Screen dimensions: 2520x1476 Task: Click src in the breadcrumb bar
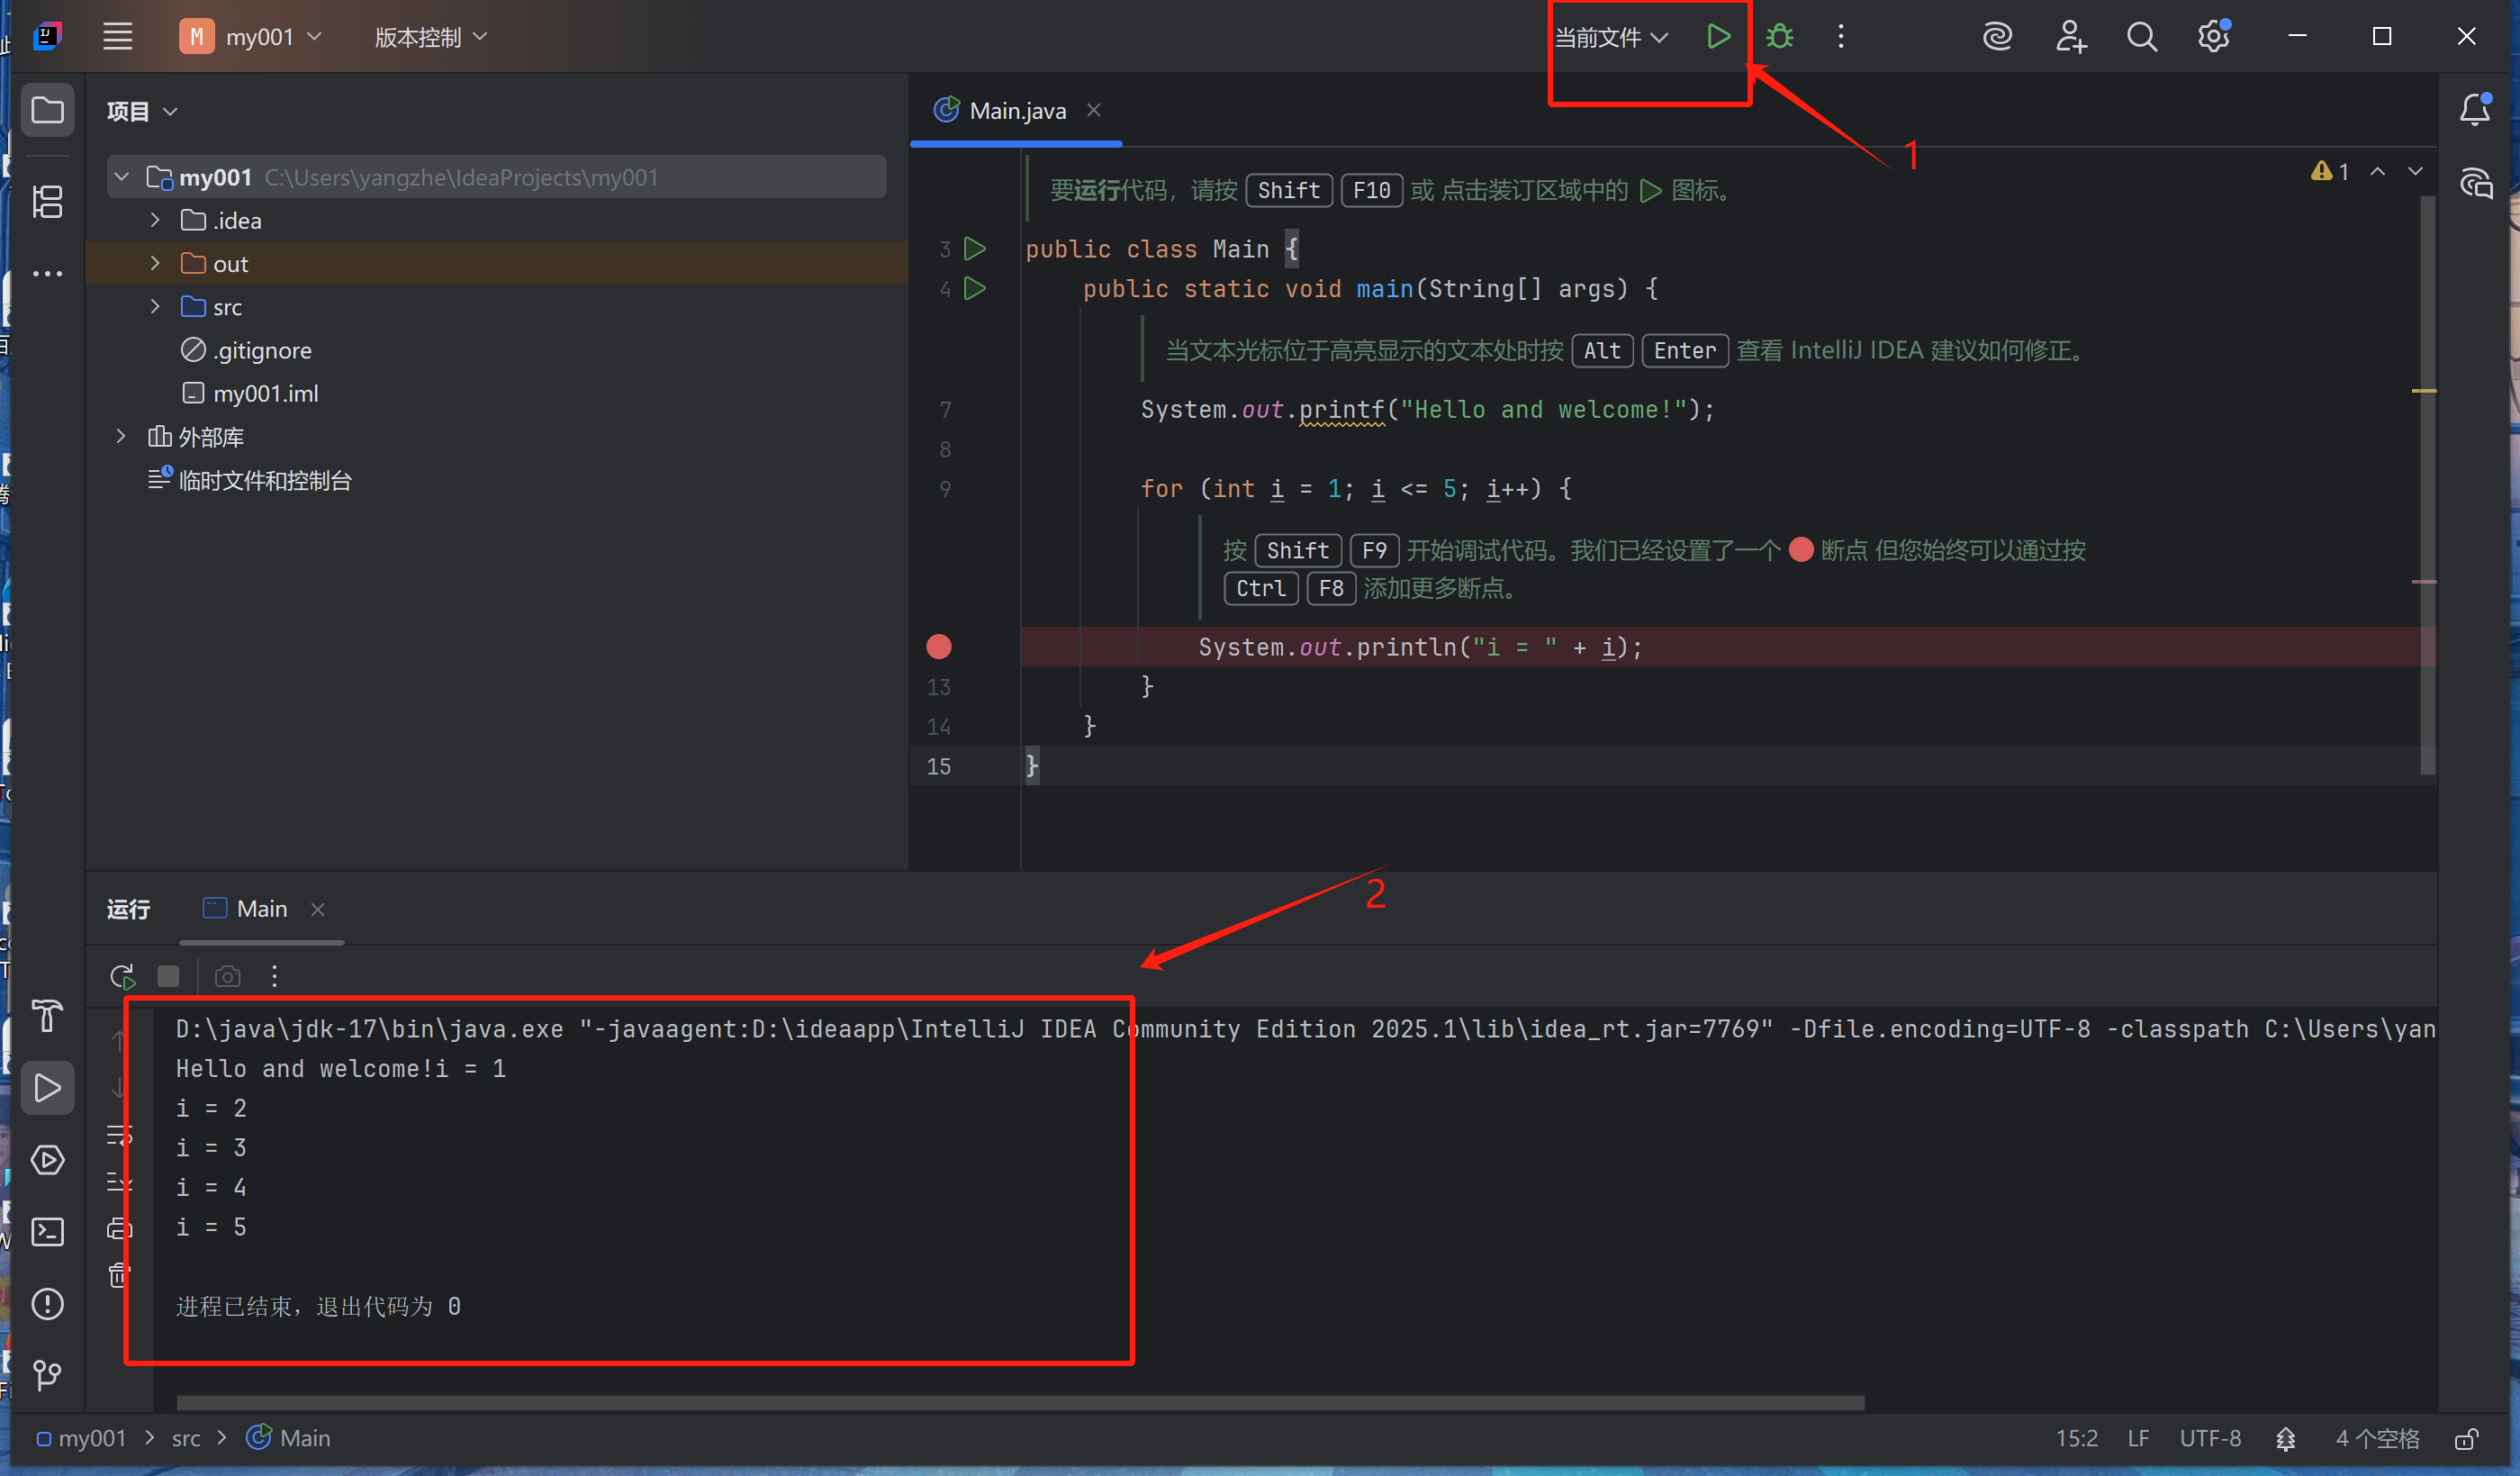coord(186,1438)
